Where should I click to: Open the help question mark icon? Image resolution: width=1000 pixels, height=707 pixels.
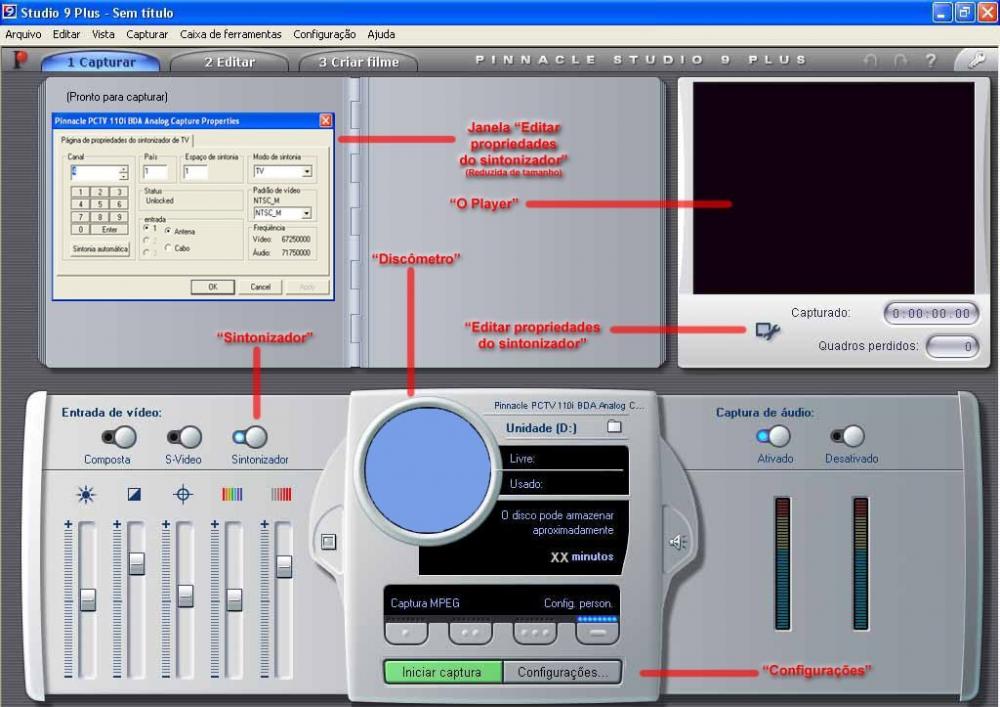click(x=930, y=61)
